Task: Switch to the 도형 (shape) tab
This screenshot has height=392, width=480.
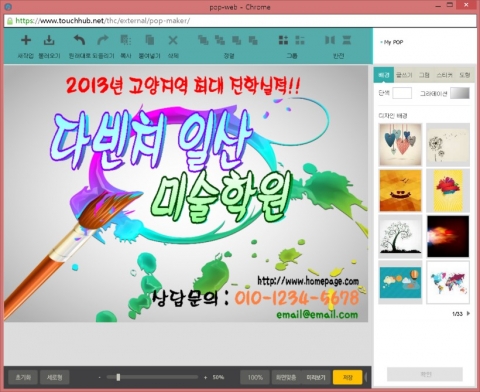Action: (465, 75)
